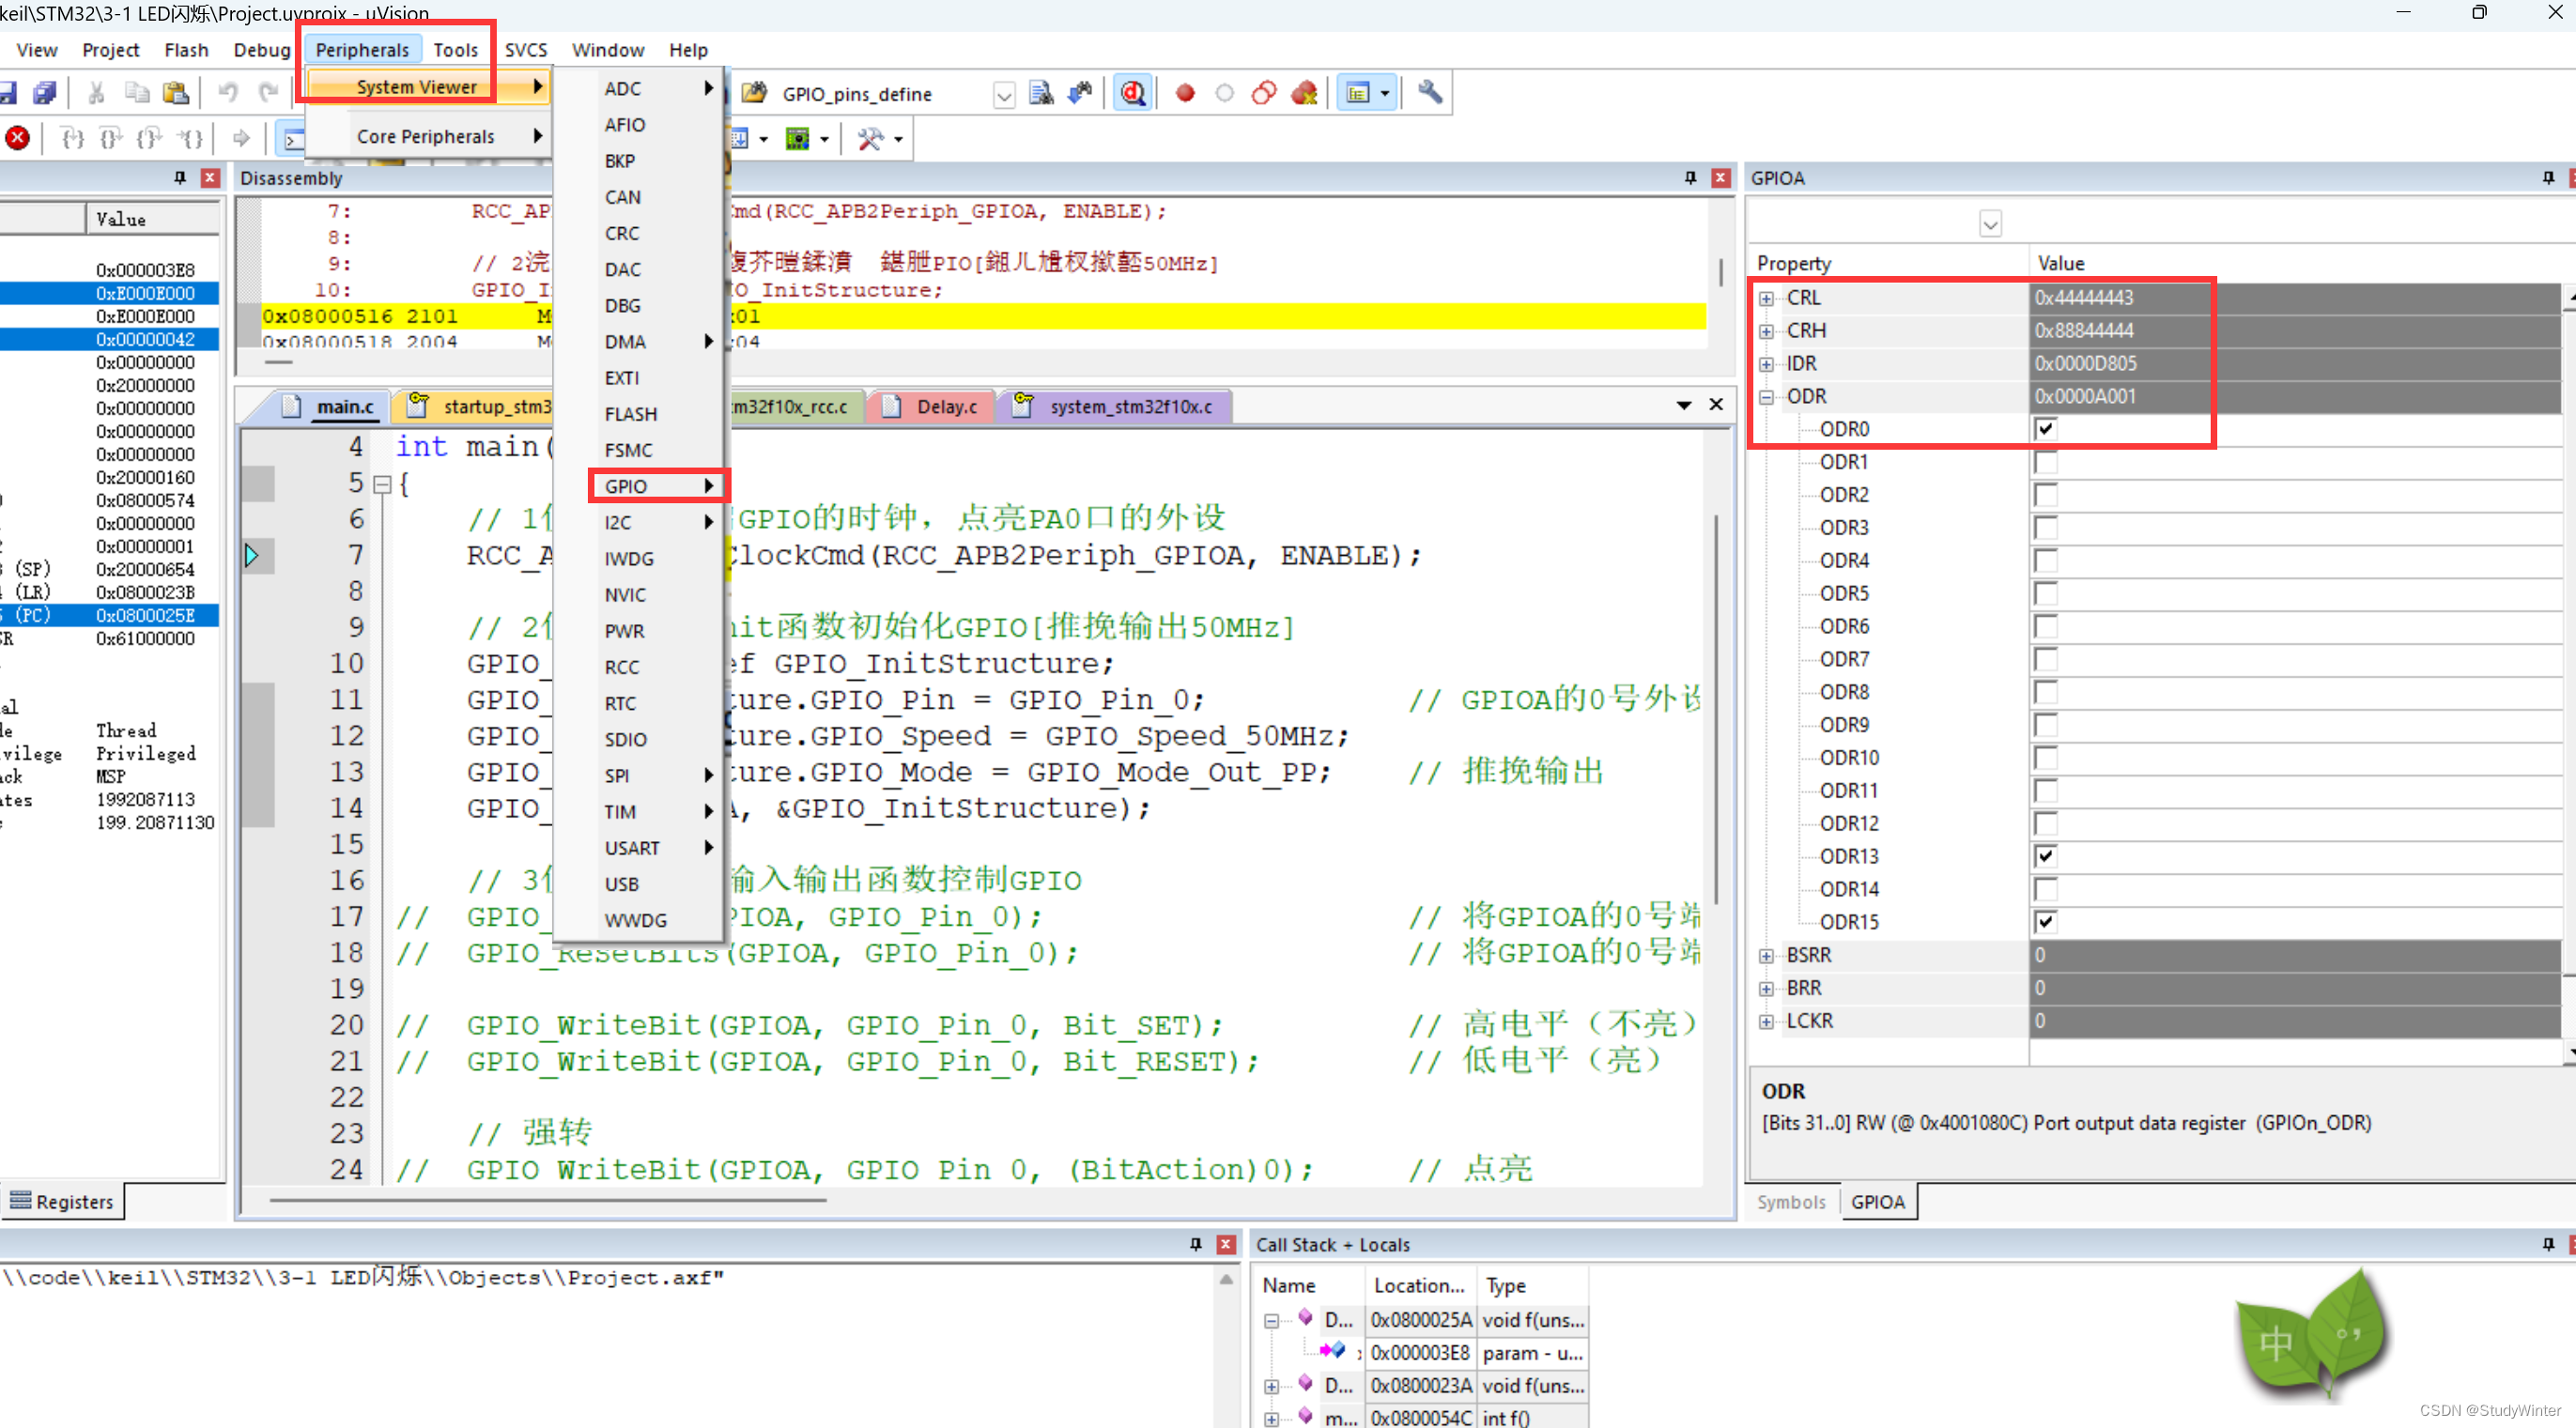Image resolution: width=2576 pixels, height=1428 pixels.
Task: Expand the CRH register node
Action: click(1766, 331)
